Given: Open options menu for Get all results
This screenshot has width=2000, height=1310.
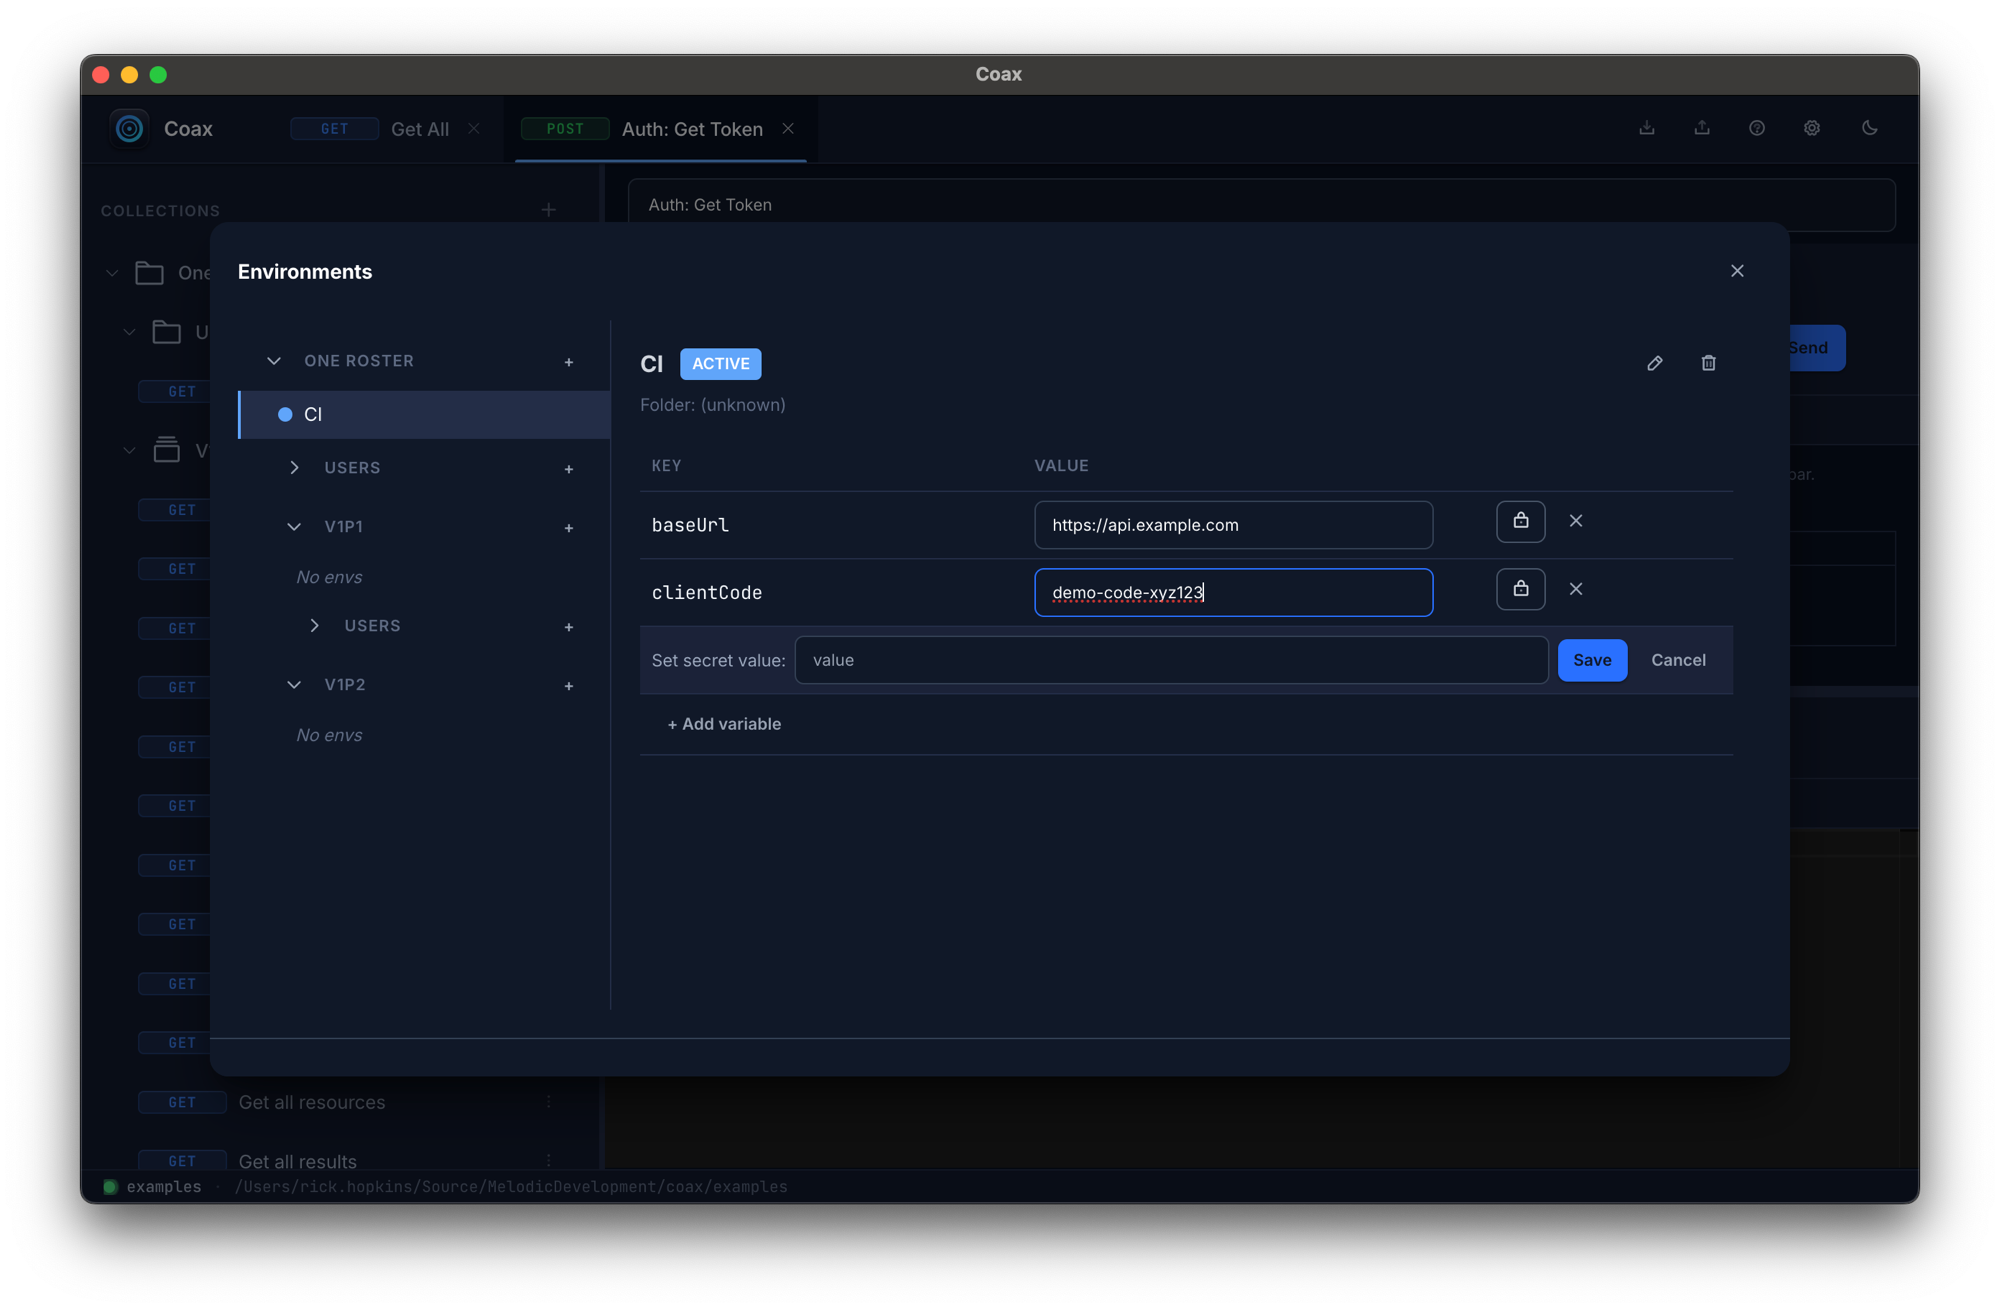Looking at the screenshot, I should pyautogui.click(x=548, y=1160).
